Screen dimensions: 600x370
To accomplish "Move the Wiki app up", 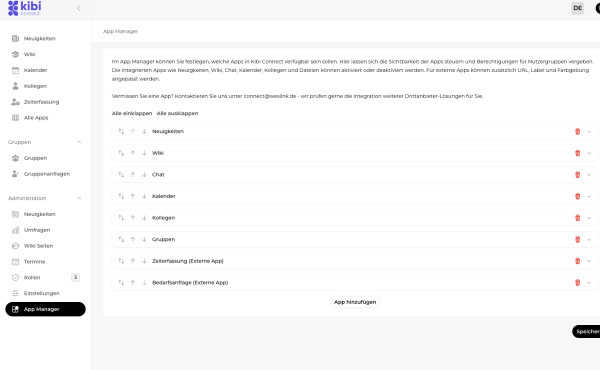I will pyautogui.click(x=133, y=153).
